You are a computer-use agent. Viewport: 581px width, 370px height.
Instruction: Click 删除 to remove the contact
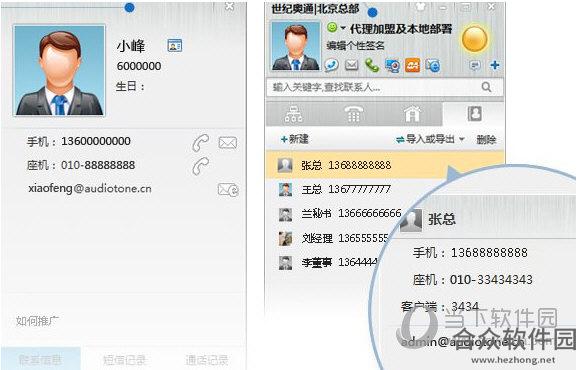[486, 140]
